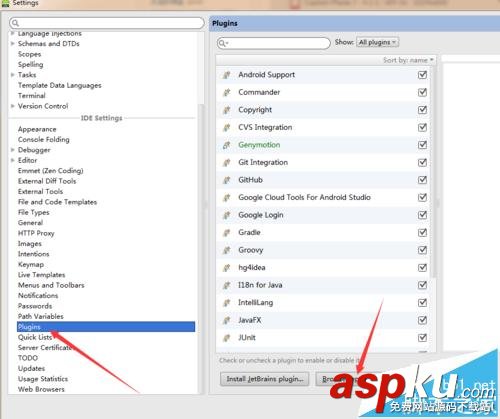This screenshot has width=500, height=419.
Task: Toggle the Groovy plugin checkbox
Action: 422,250
